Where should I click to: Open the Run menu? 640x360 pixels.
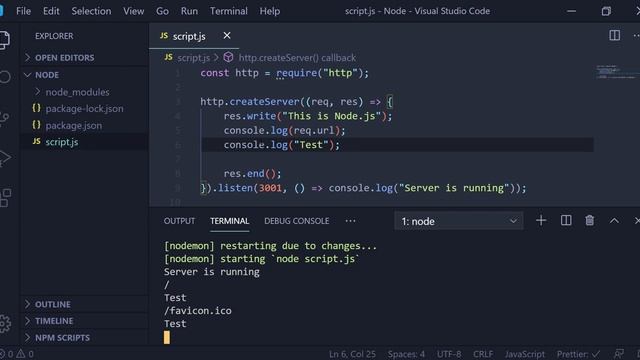[x=189, y=11]
